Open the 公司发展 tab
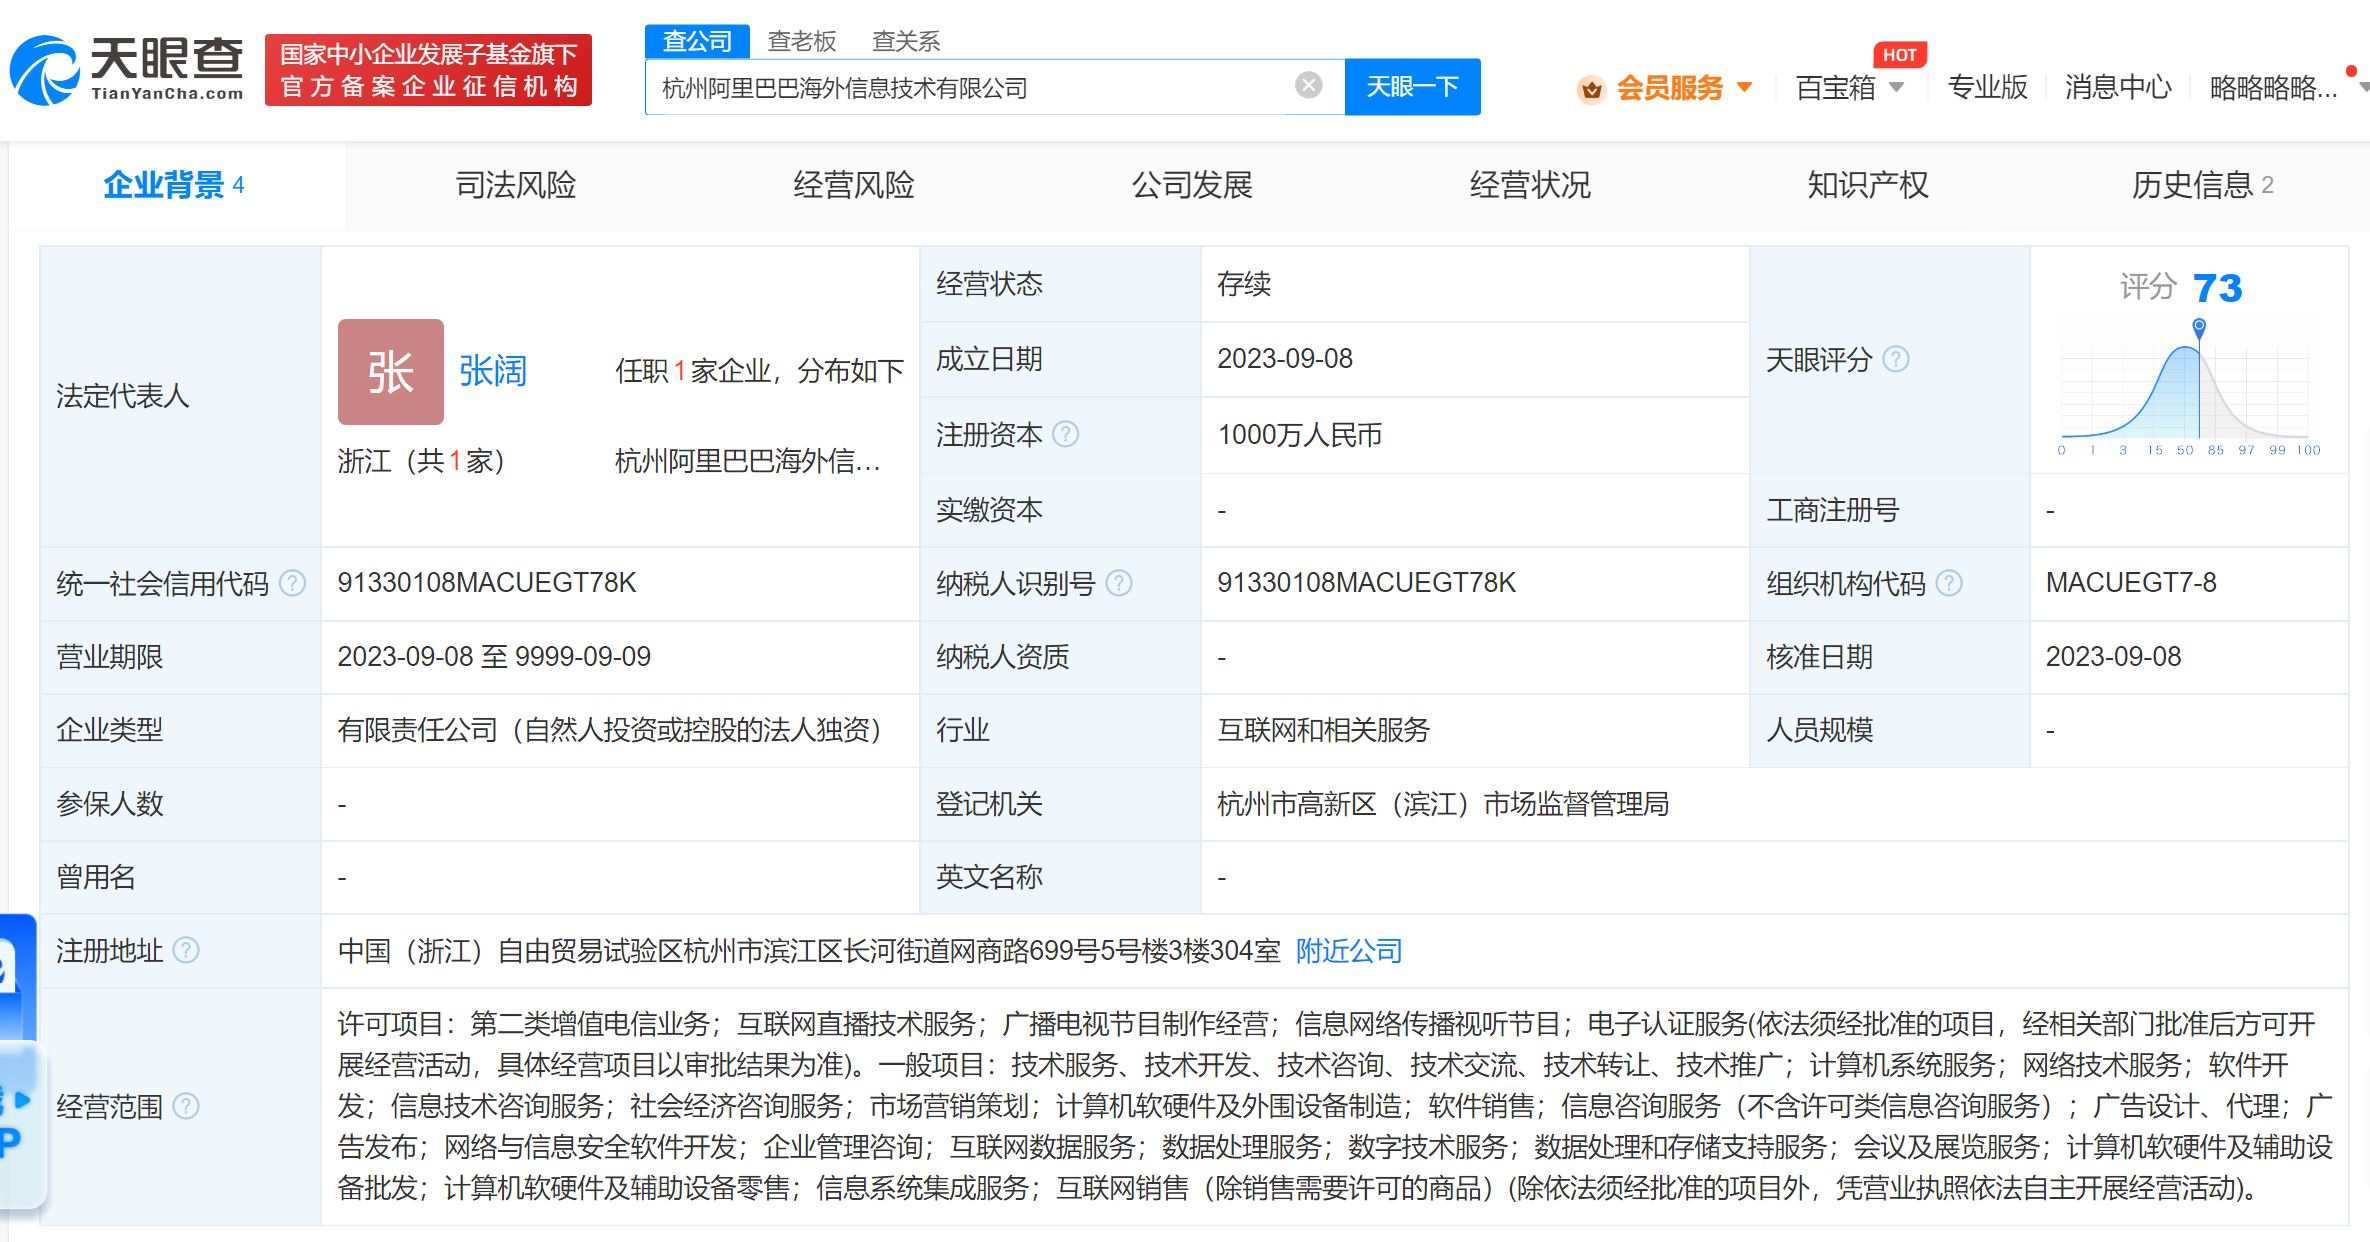2370x1242 pixels. tap(1192, 185)
